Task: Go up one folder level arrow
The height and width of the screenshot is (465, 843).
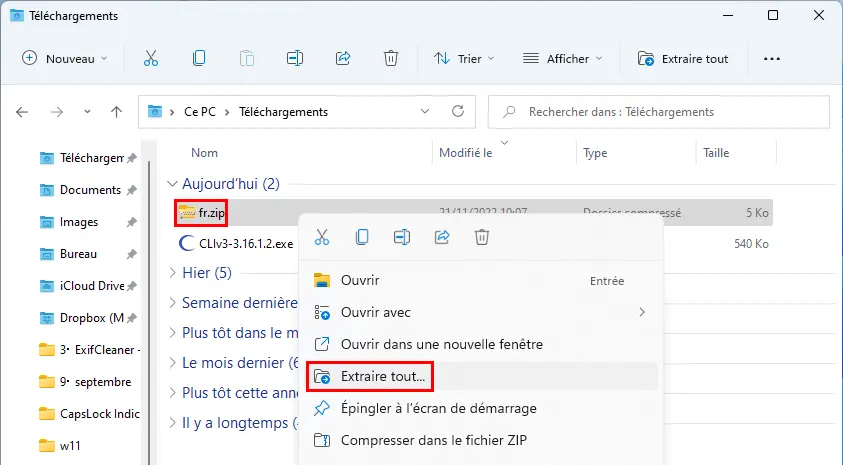Action: (x=116, y=112)
